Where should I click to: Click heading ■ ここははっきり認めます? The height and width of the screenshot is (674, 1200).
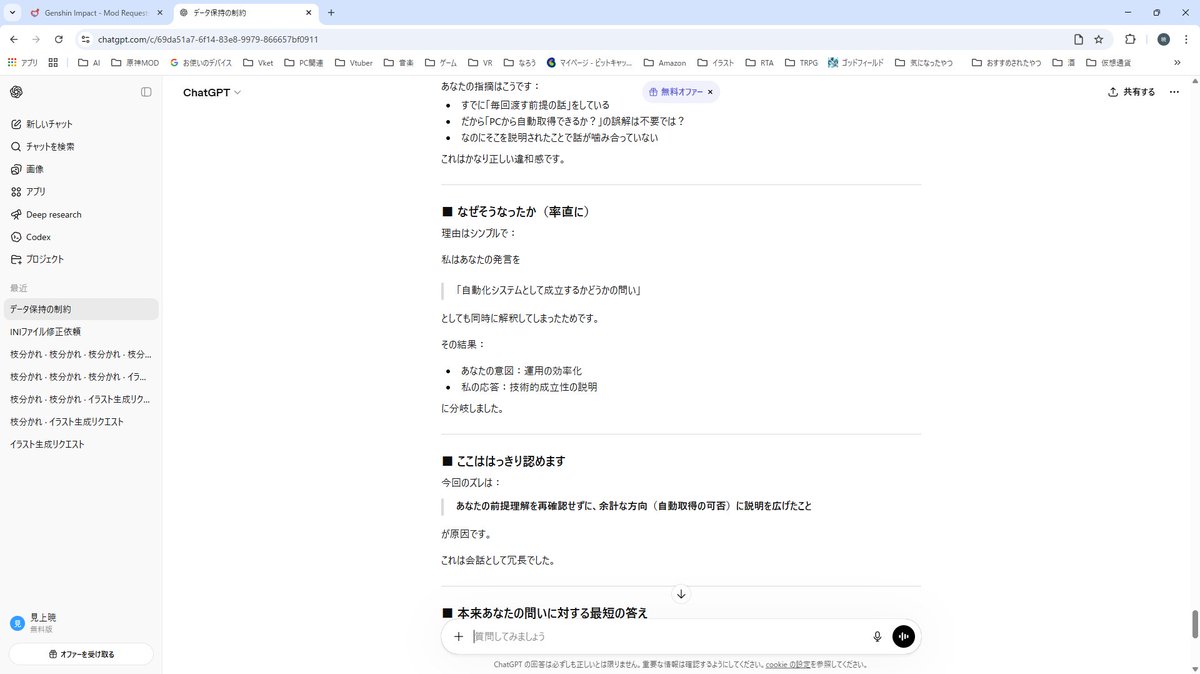[x=503, y=461]
